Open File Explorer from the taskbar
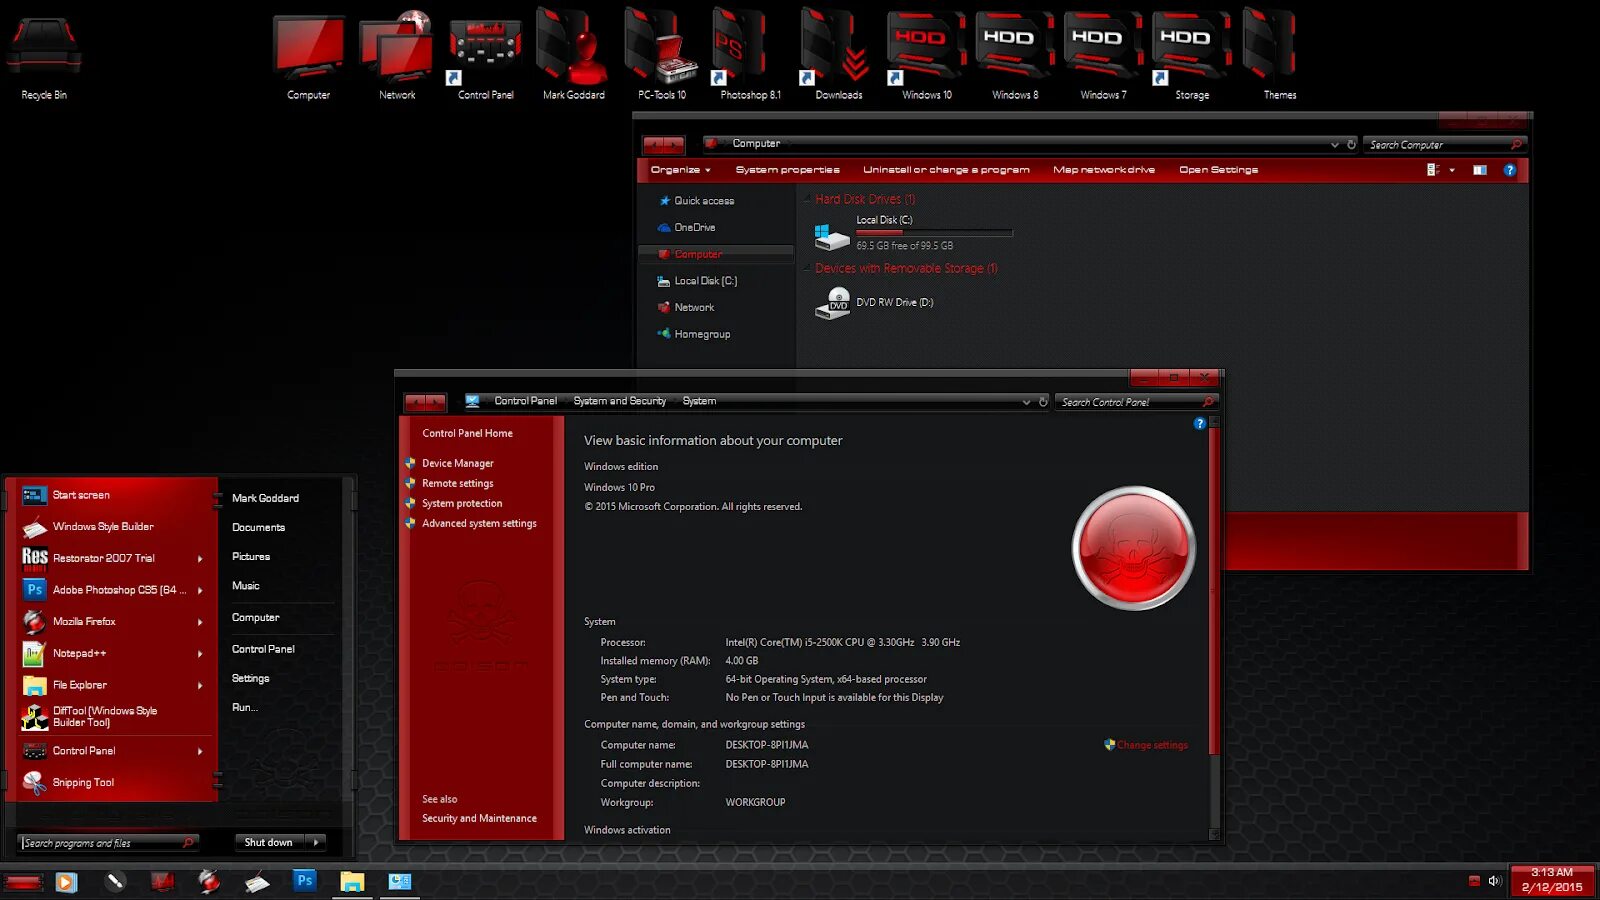This screenshot has height=900, width=1600. [352, 882]
